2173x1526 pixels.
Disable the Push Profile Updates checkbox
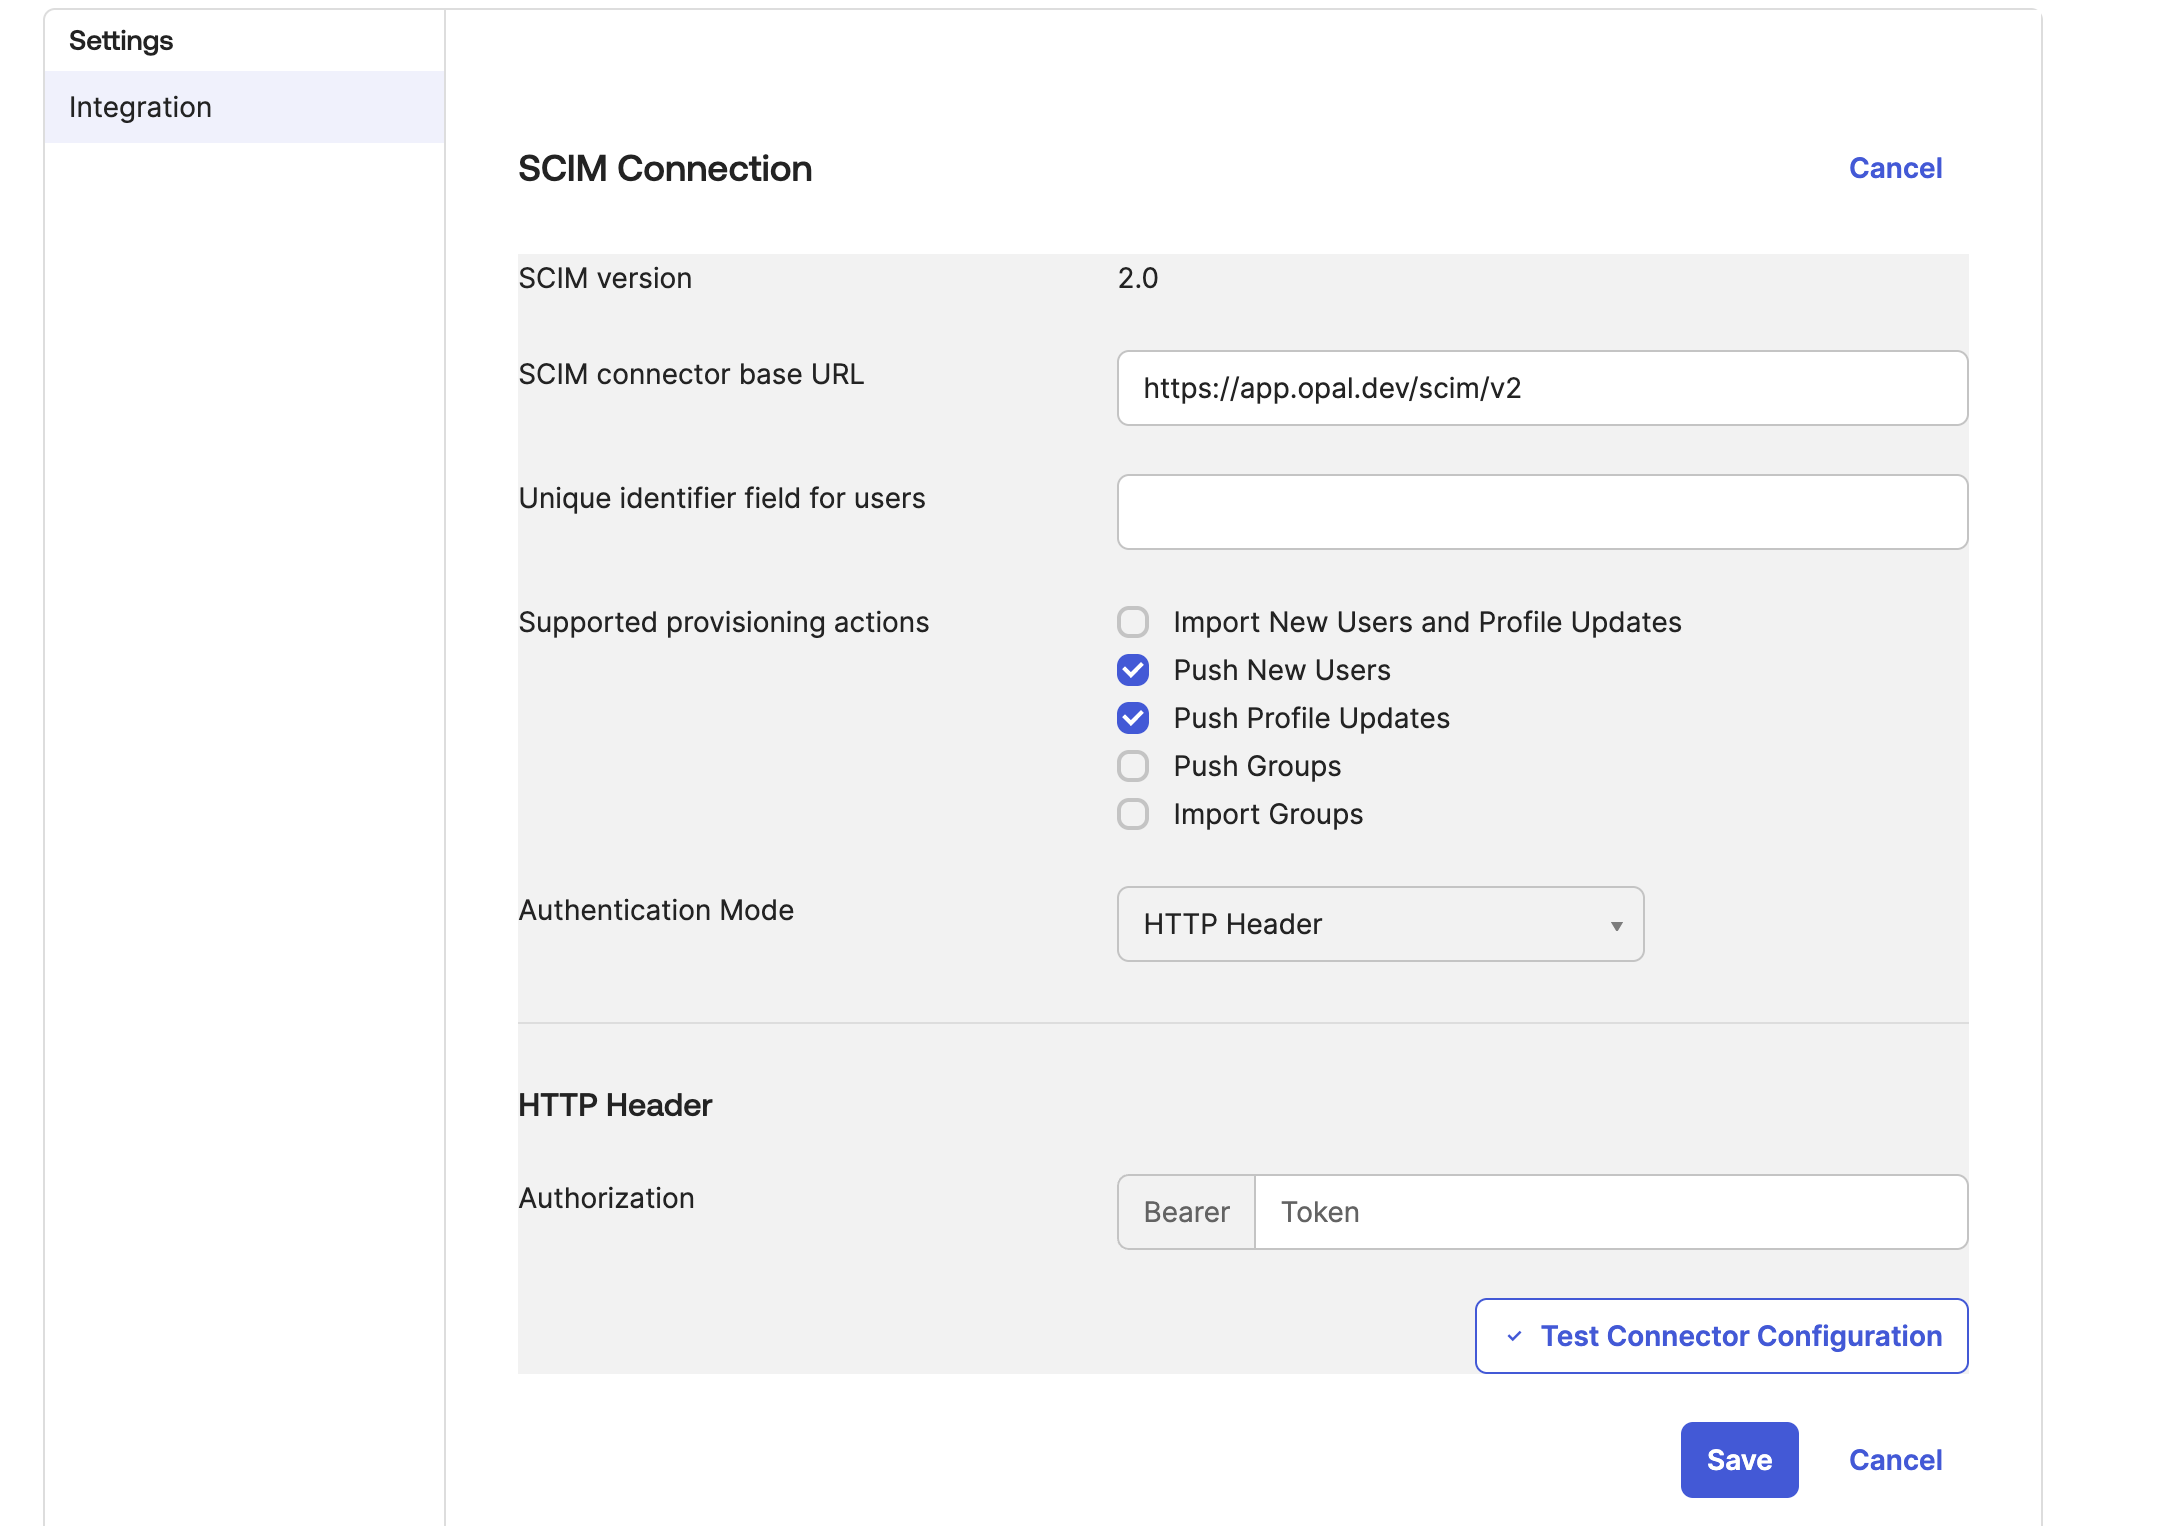(x=1133, y=718)
